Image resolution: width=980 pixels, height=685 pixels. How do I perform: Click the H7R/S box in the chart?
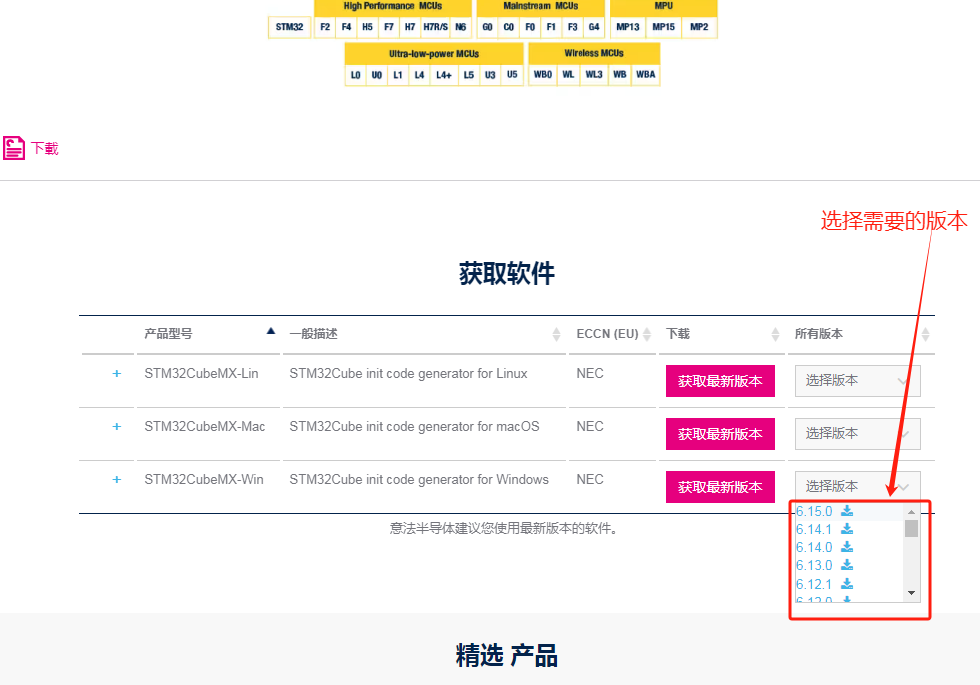click(435, 27)
